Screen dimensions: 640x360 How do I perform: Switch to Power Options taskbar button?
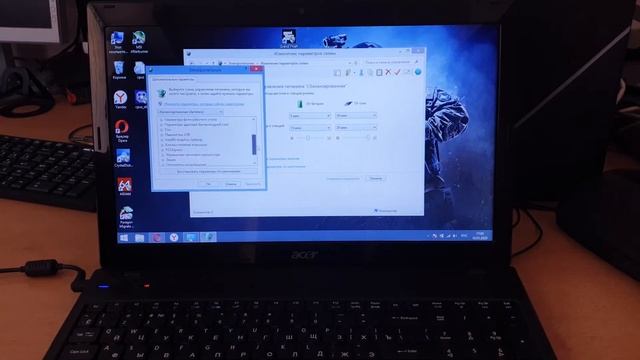click(208, 237)
